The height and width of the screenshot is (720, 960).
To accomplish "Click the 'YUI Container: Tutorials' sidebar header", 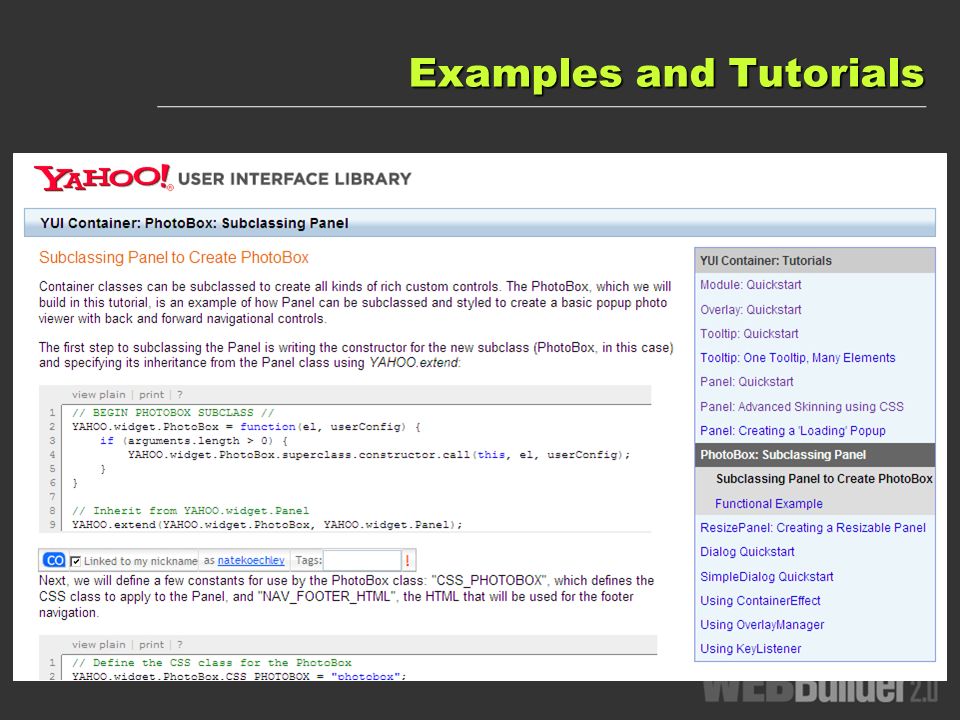I will click(x=815, y=261).
